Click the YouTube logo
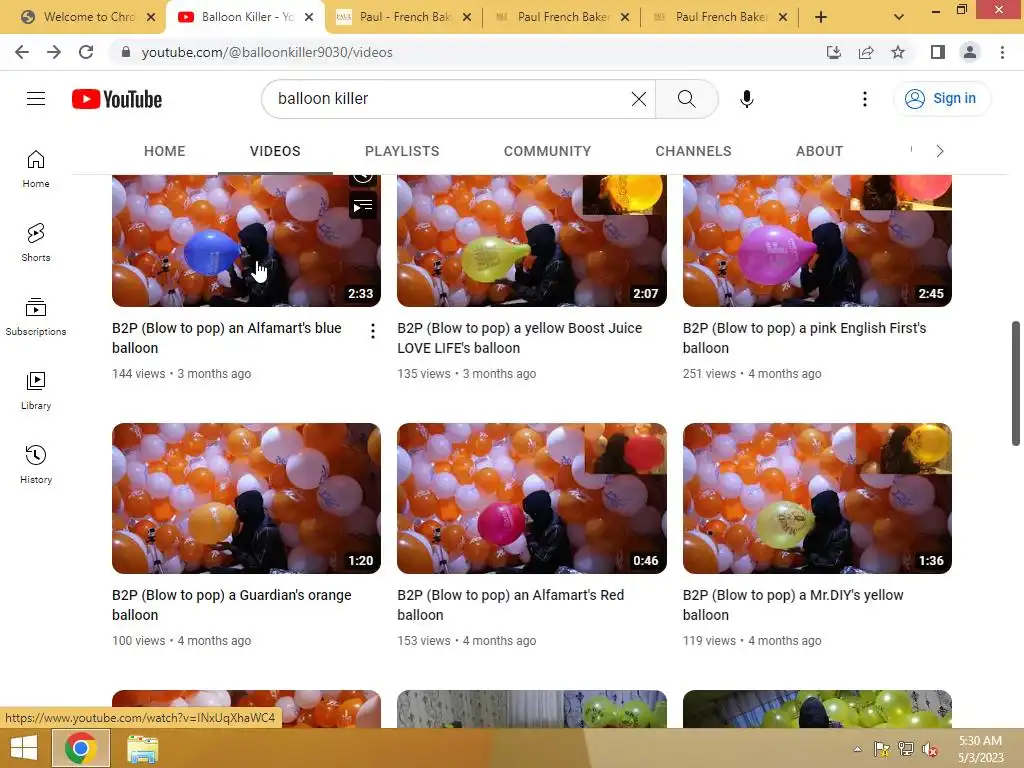 (x=117, y=99)
